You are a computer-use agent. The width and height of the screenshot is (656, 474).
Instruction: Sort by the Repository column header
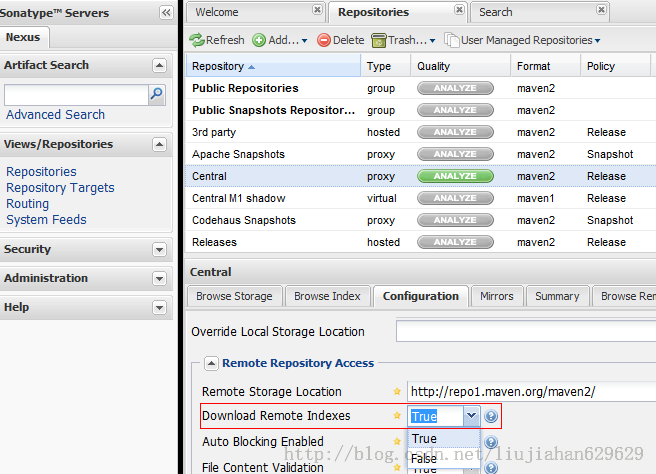(x=273, y=66)
